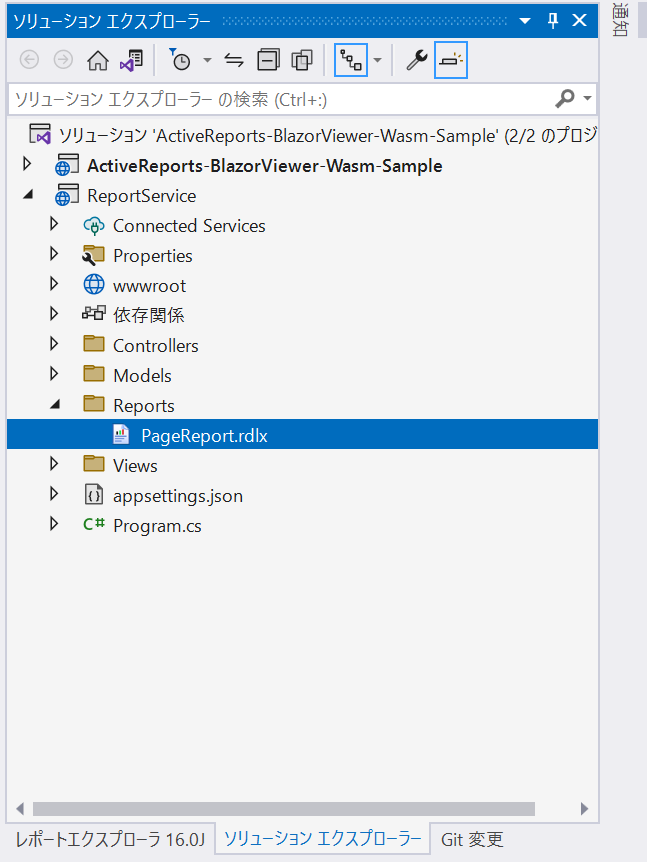Open Properties wrench icon
Image resolution: width=647 pixels, height=862 pixels.
(417, 59)
